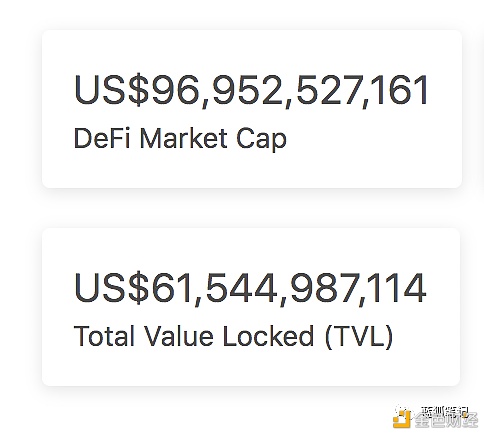Click the word DeFi in the first card

[x=102, y=138]
